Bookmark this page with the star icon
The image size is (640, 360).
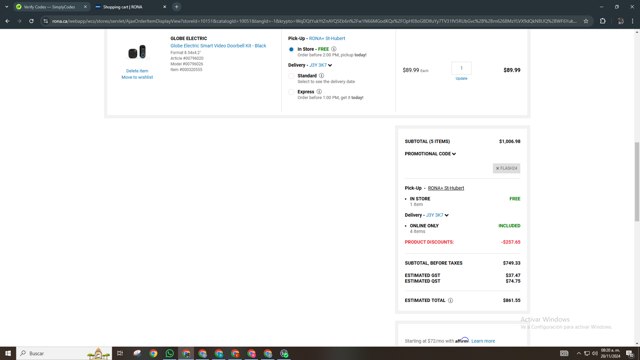click(586, 21)
